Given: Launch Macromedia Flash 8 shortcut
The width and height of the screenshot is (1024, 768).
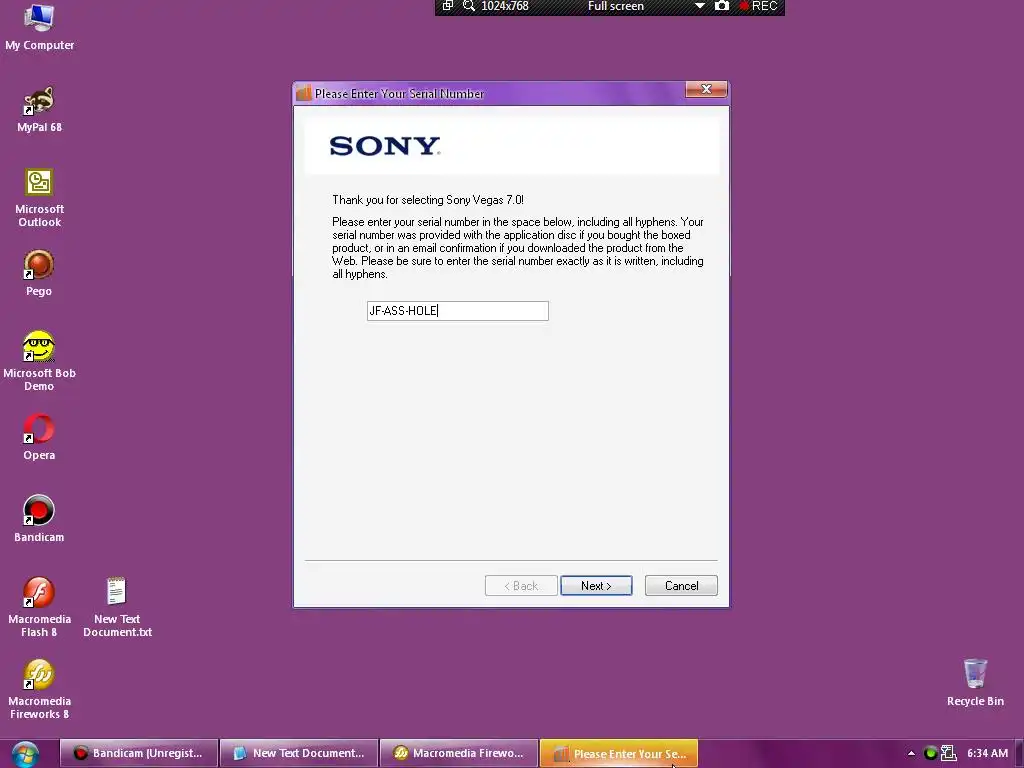Looking at the screenshot, I should 39,607.
